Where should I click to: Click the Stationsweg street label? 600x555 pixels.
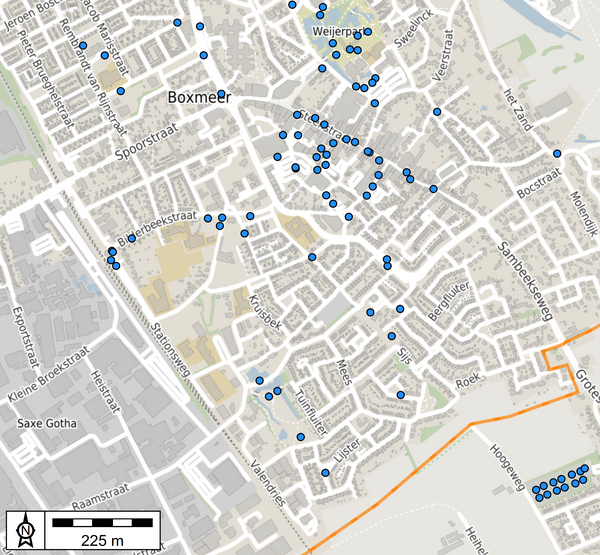pyautogui.click(x=170, y=350)
